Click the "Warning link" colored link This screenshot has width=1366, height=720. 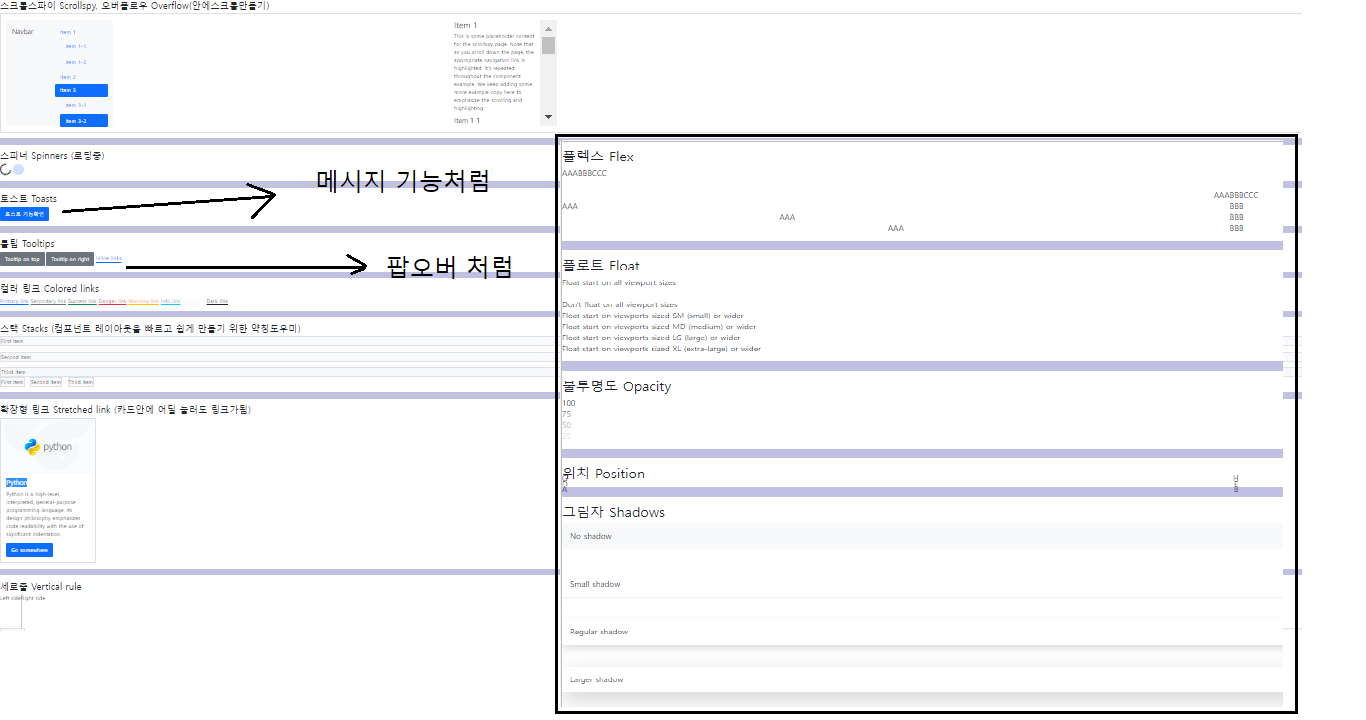click(x=143, y=301)
